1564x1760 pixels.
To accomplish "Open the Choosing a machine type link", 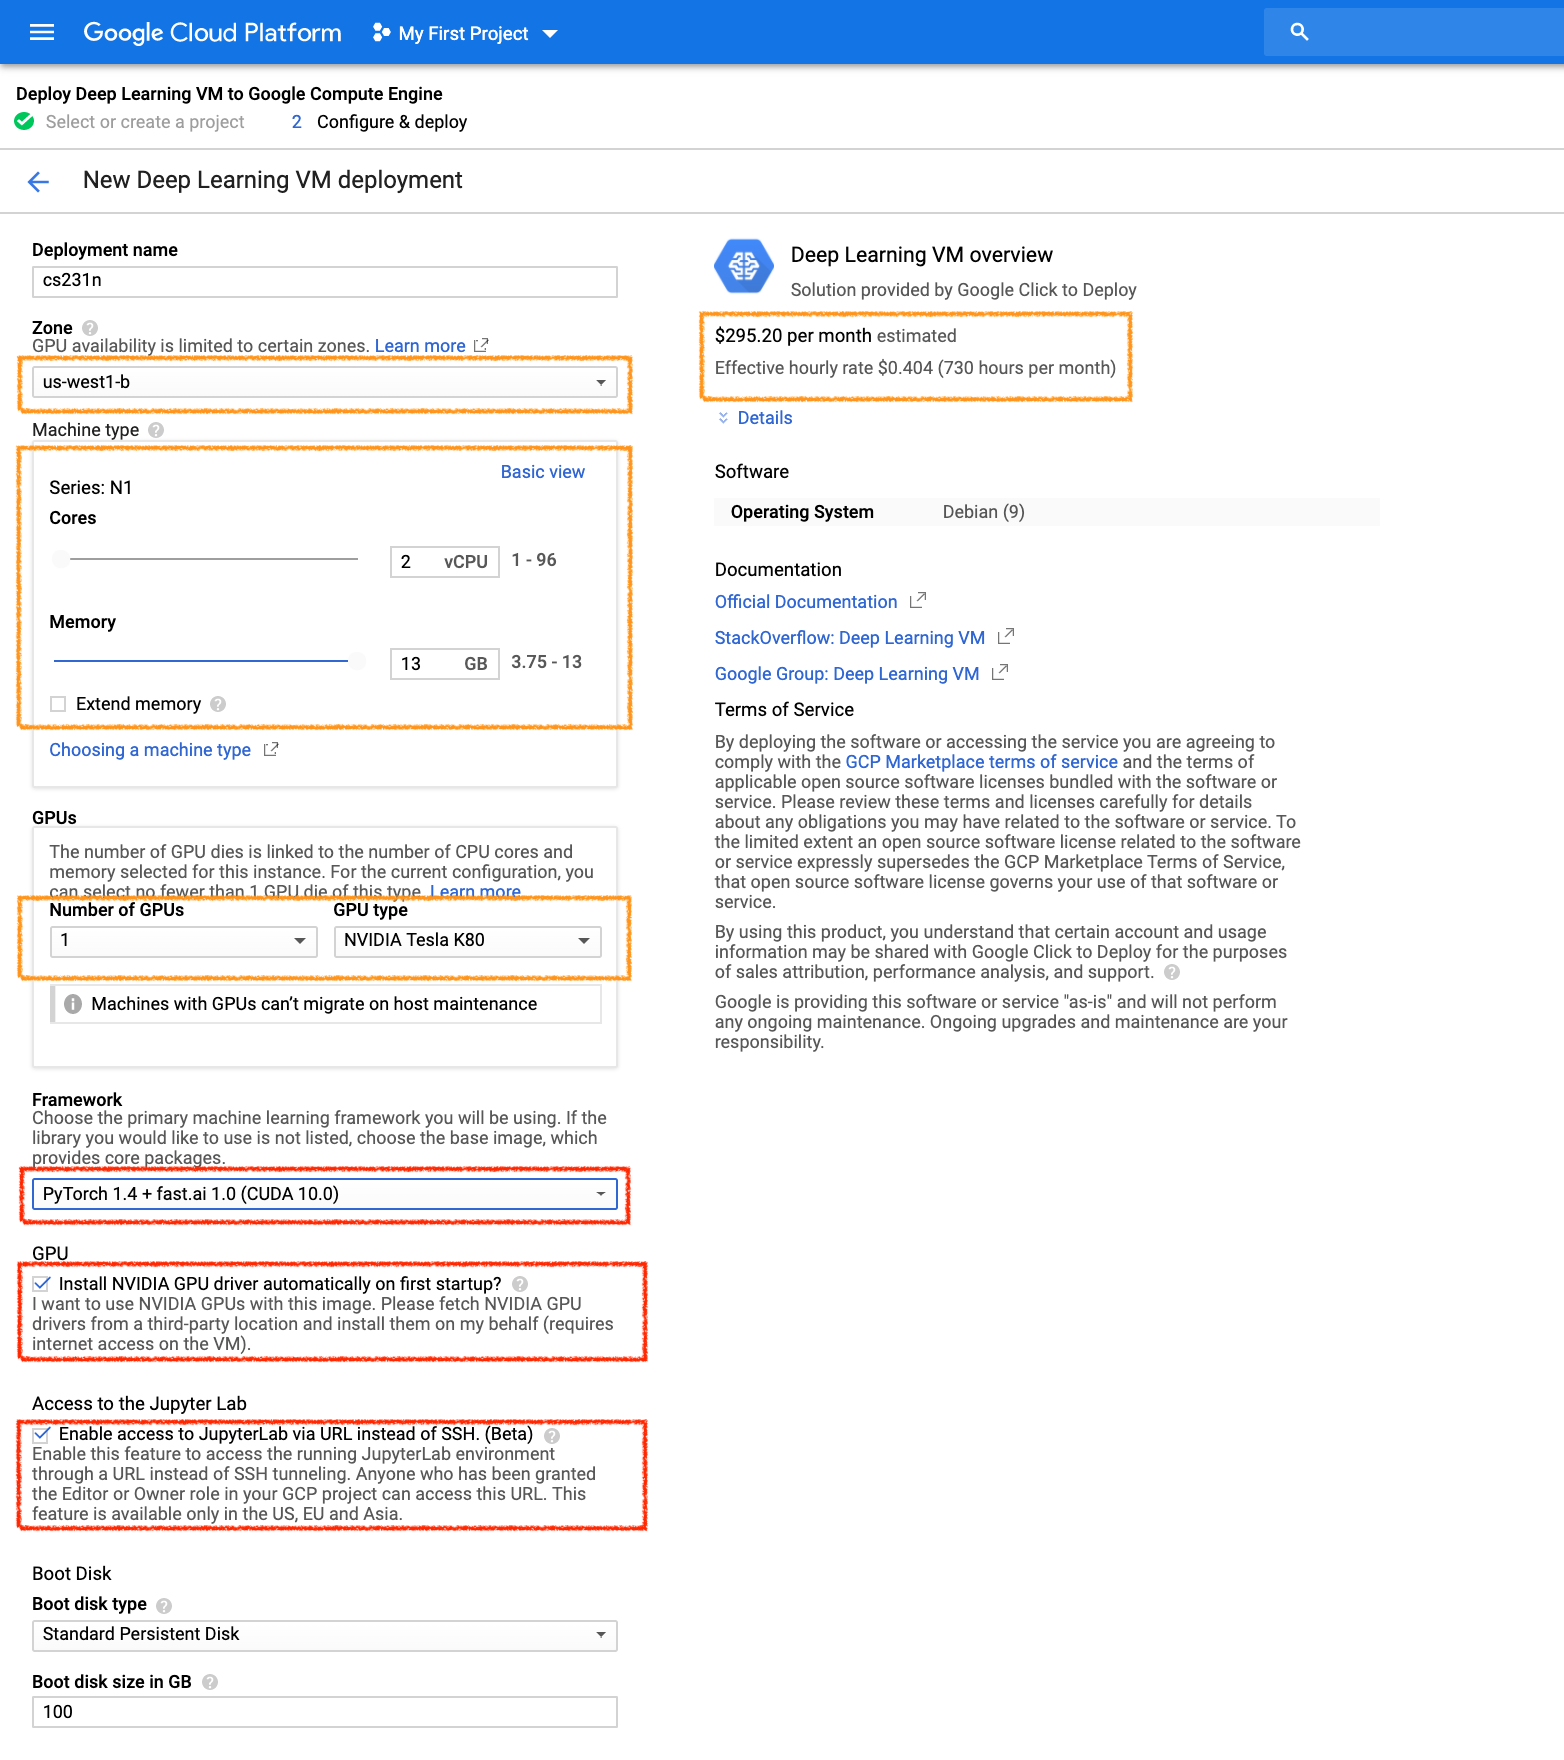I will point(150,750).
